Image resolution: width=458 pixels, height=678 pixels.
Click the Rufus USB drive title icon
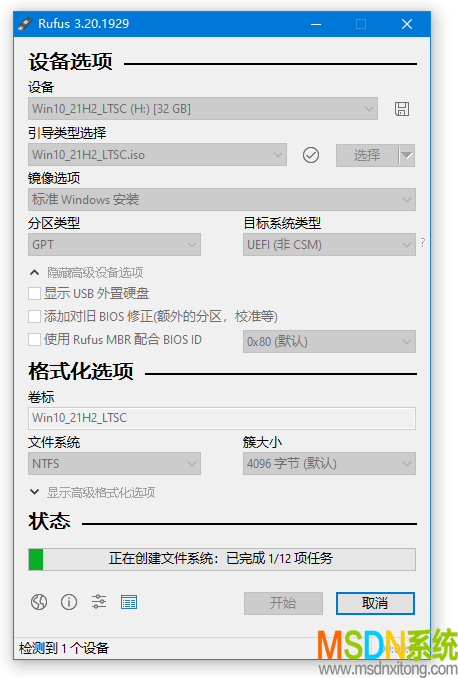(x=25, y=24)
